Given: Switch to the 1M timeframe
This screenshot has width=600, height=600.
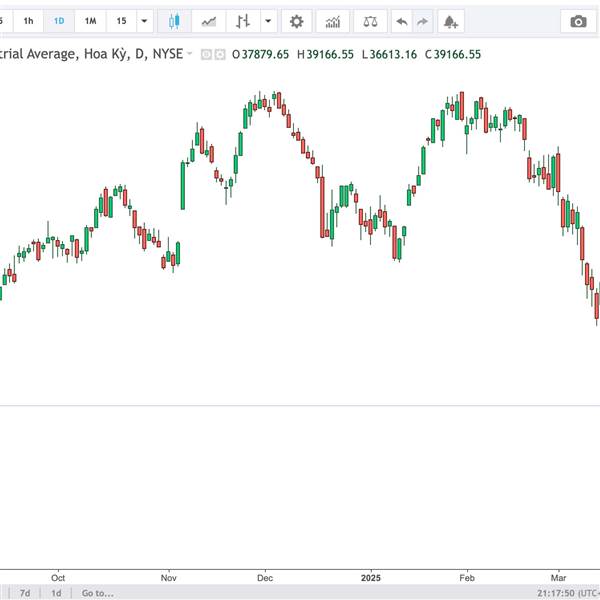Looking at the screenshot, I should tap(90, 21).
